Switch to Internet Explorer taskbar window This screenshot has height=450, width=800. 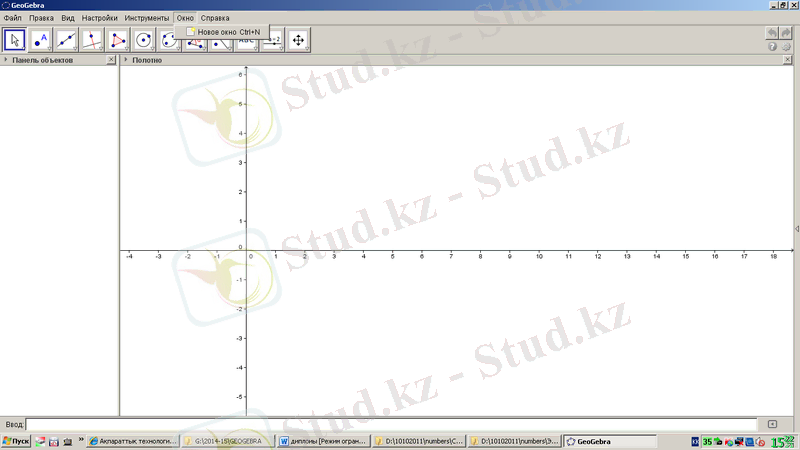[x=133, y=441]
